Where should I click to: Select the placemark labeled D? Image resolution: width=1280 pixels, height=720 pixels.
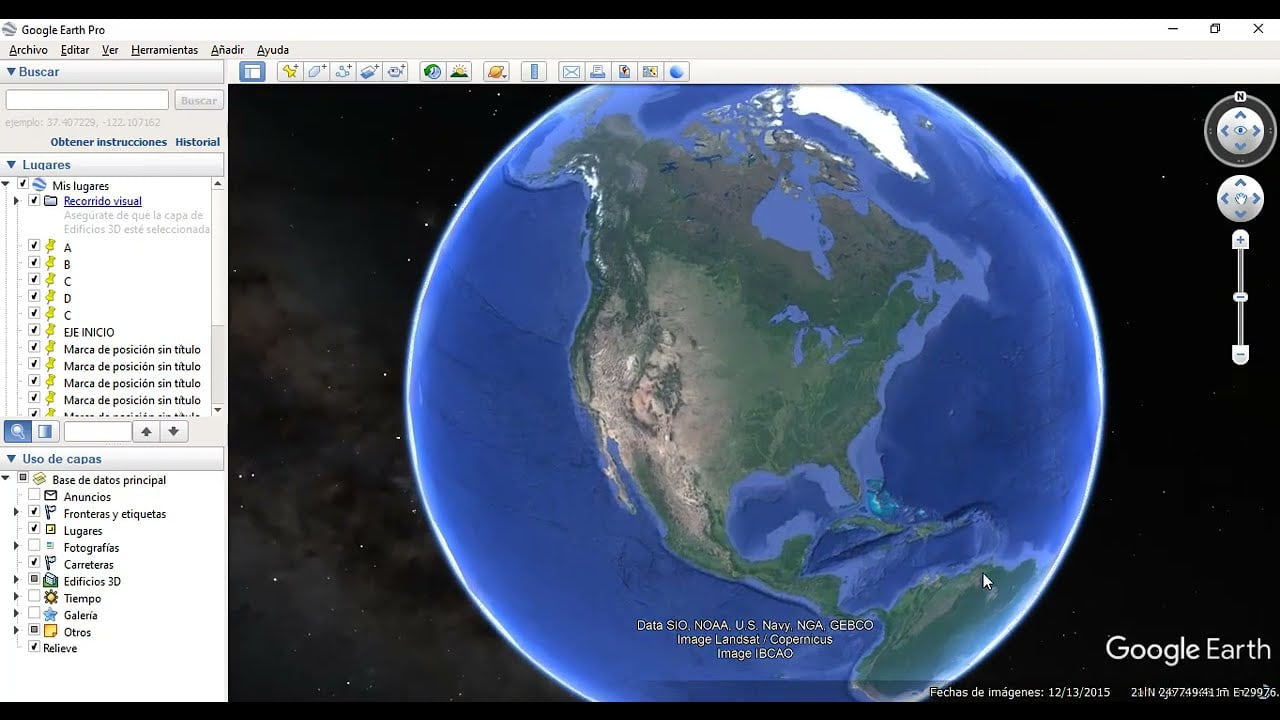(x=67, y=298)
